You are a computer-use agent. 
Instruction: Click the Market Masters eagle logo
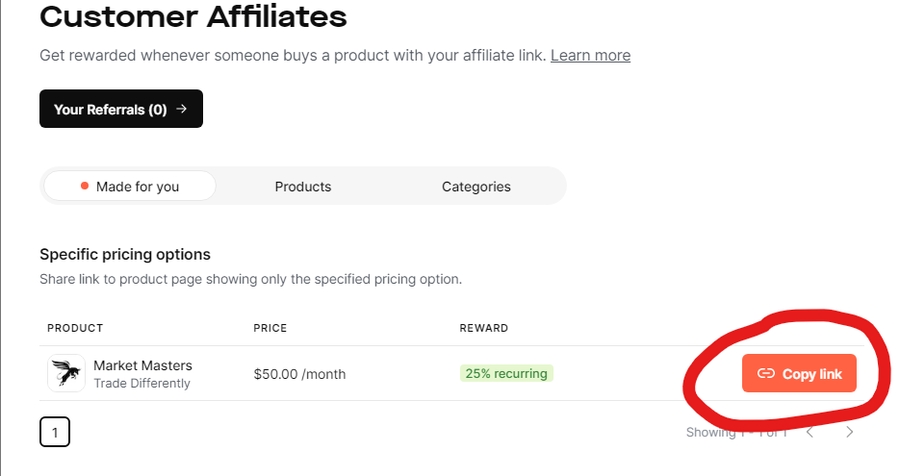point(66,373)
